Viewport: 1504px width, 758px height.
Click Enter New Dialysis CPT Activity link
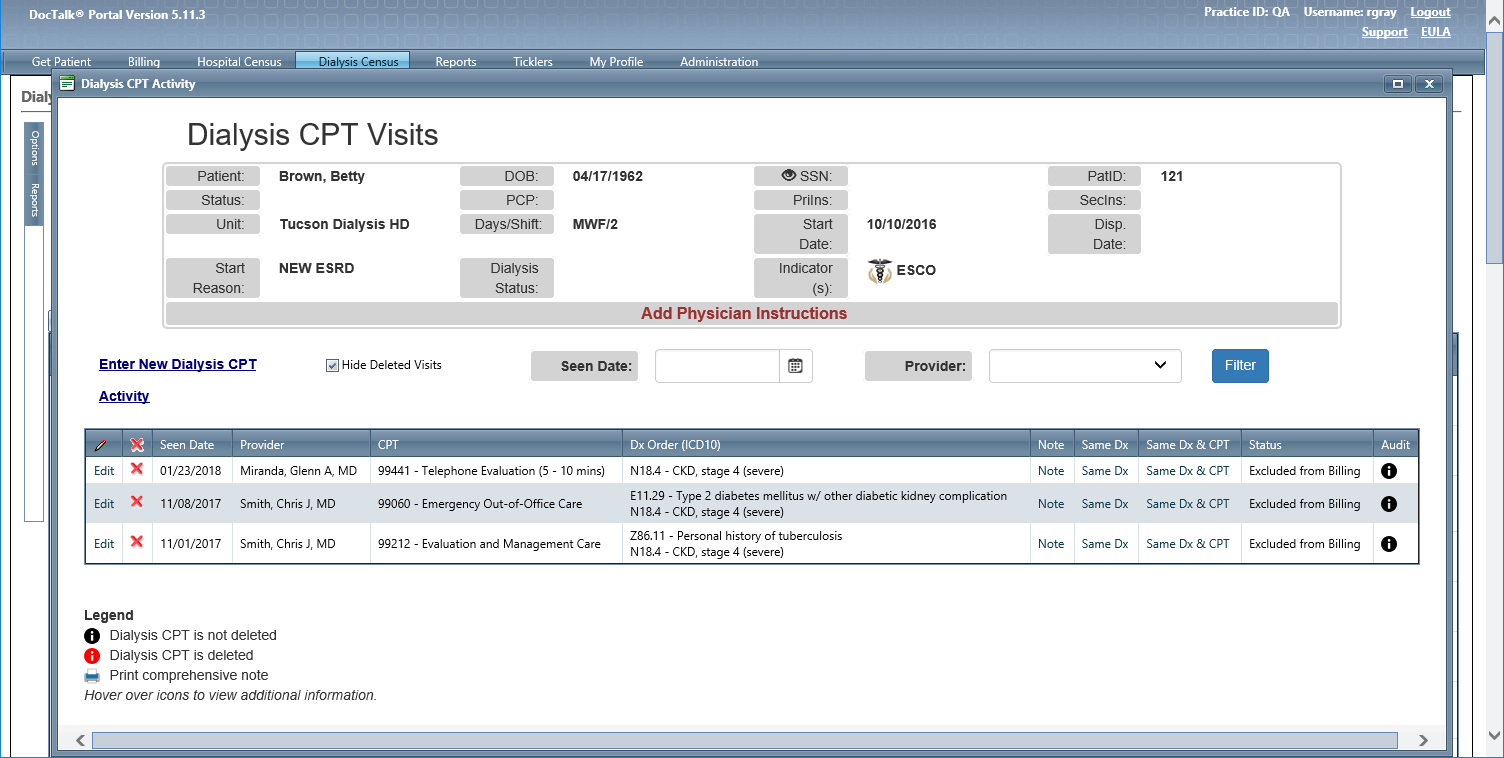(177, 365)
